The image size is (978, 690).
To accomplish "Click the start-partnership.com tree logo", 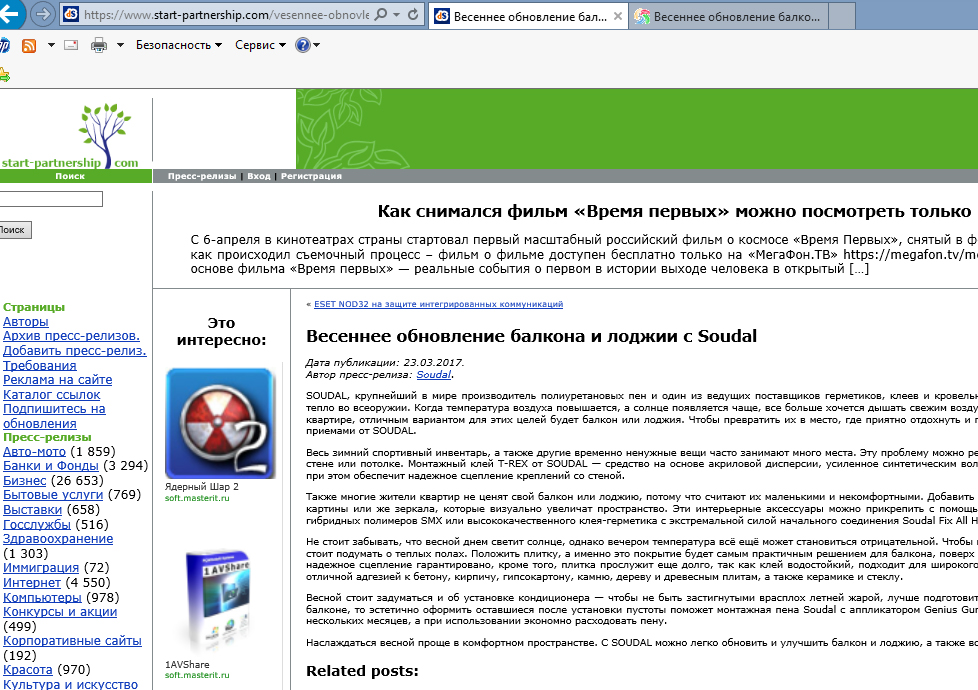I will 70,136.
